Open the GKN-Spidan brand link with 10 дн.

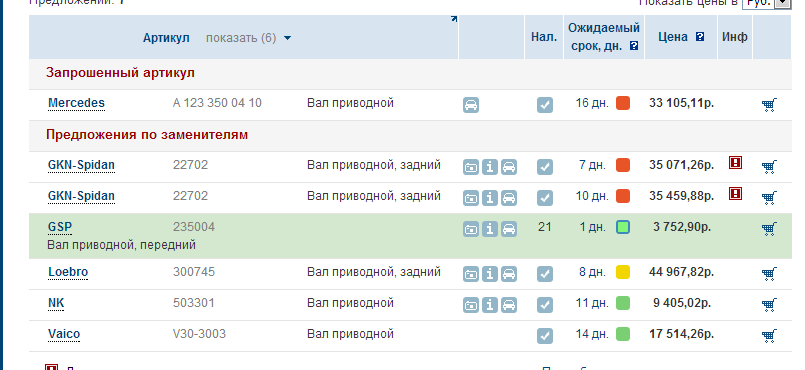tap(81, 196)
